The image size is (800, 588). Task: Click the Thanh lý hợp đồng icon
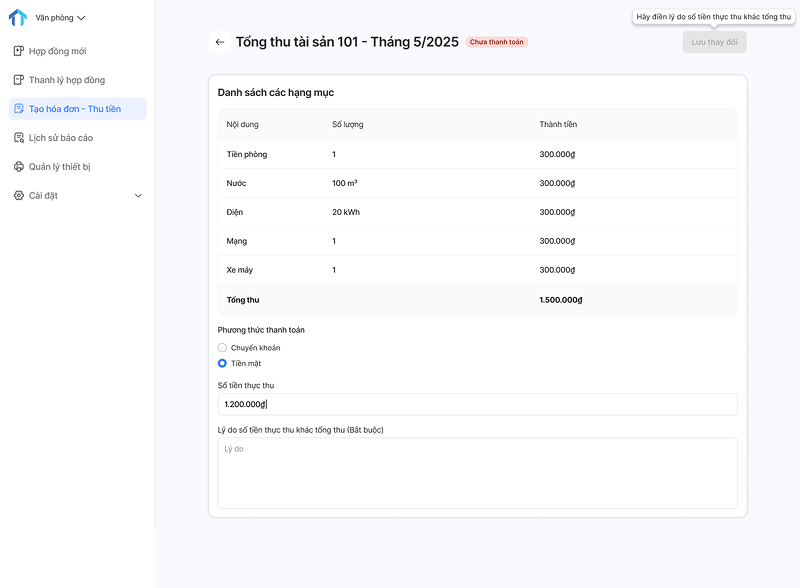(x=19, y=80)
